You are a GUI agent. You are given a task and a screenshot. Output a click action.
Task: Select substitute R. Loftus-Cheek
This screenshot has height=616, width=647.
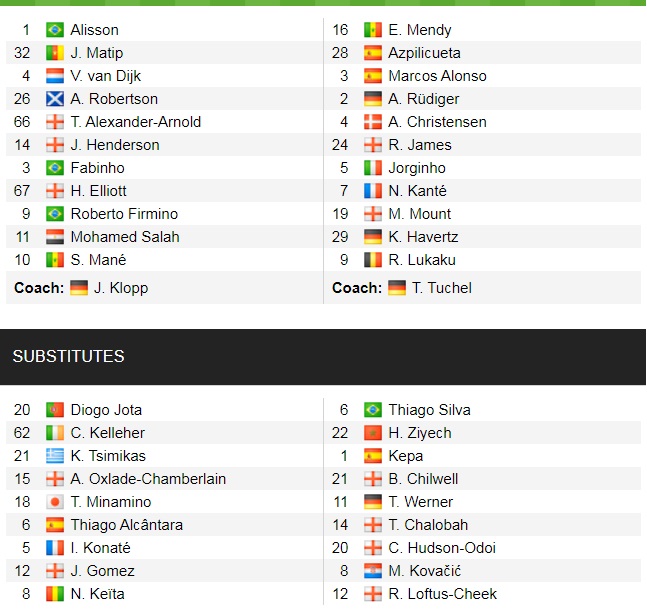442,594
